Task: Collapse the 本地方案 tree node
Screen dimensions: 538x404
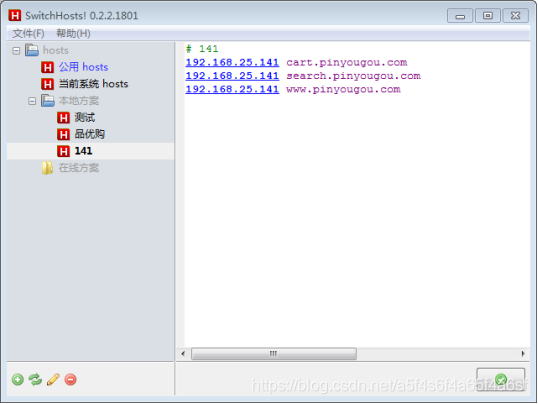Action: pos(32,101)
